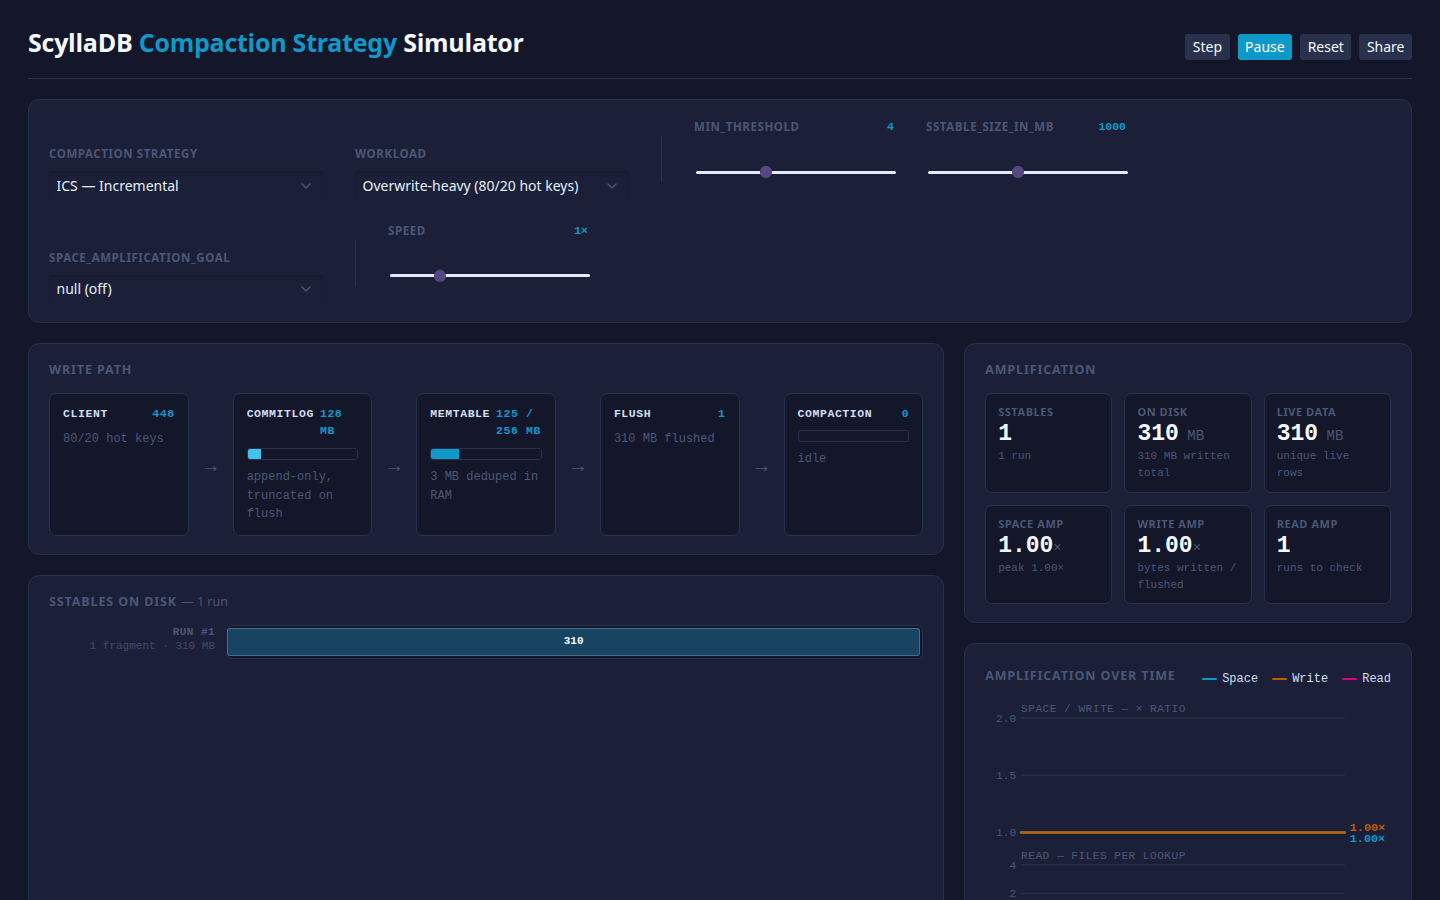Click the speed value 1×

[x=581, y=231]
